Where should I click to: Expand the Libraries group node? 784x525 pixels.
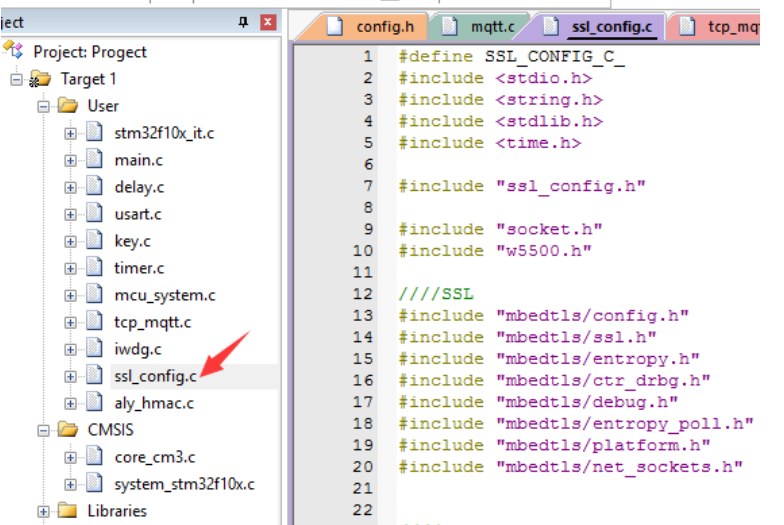coord(44,511)
